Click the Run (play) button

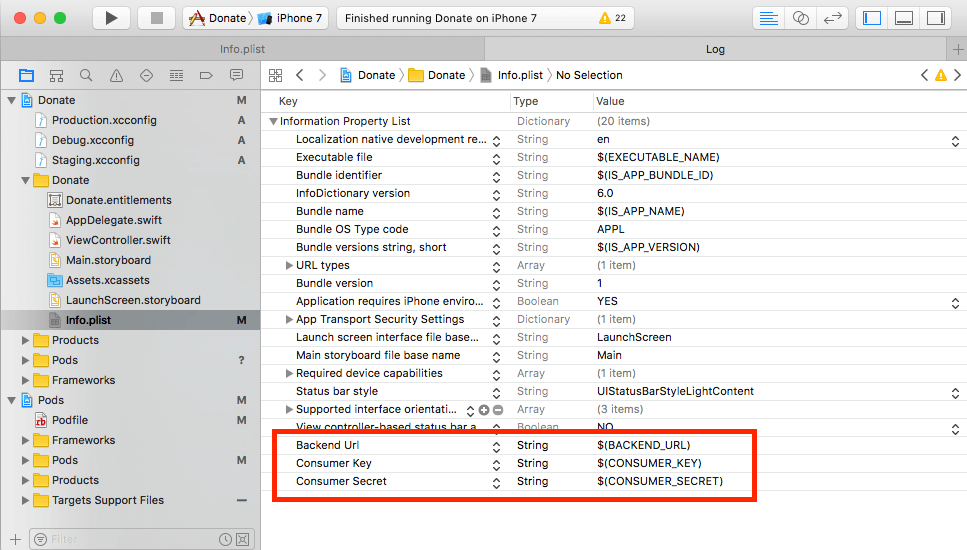pos(111,18)
